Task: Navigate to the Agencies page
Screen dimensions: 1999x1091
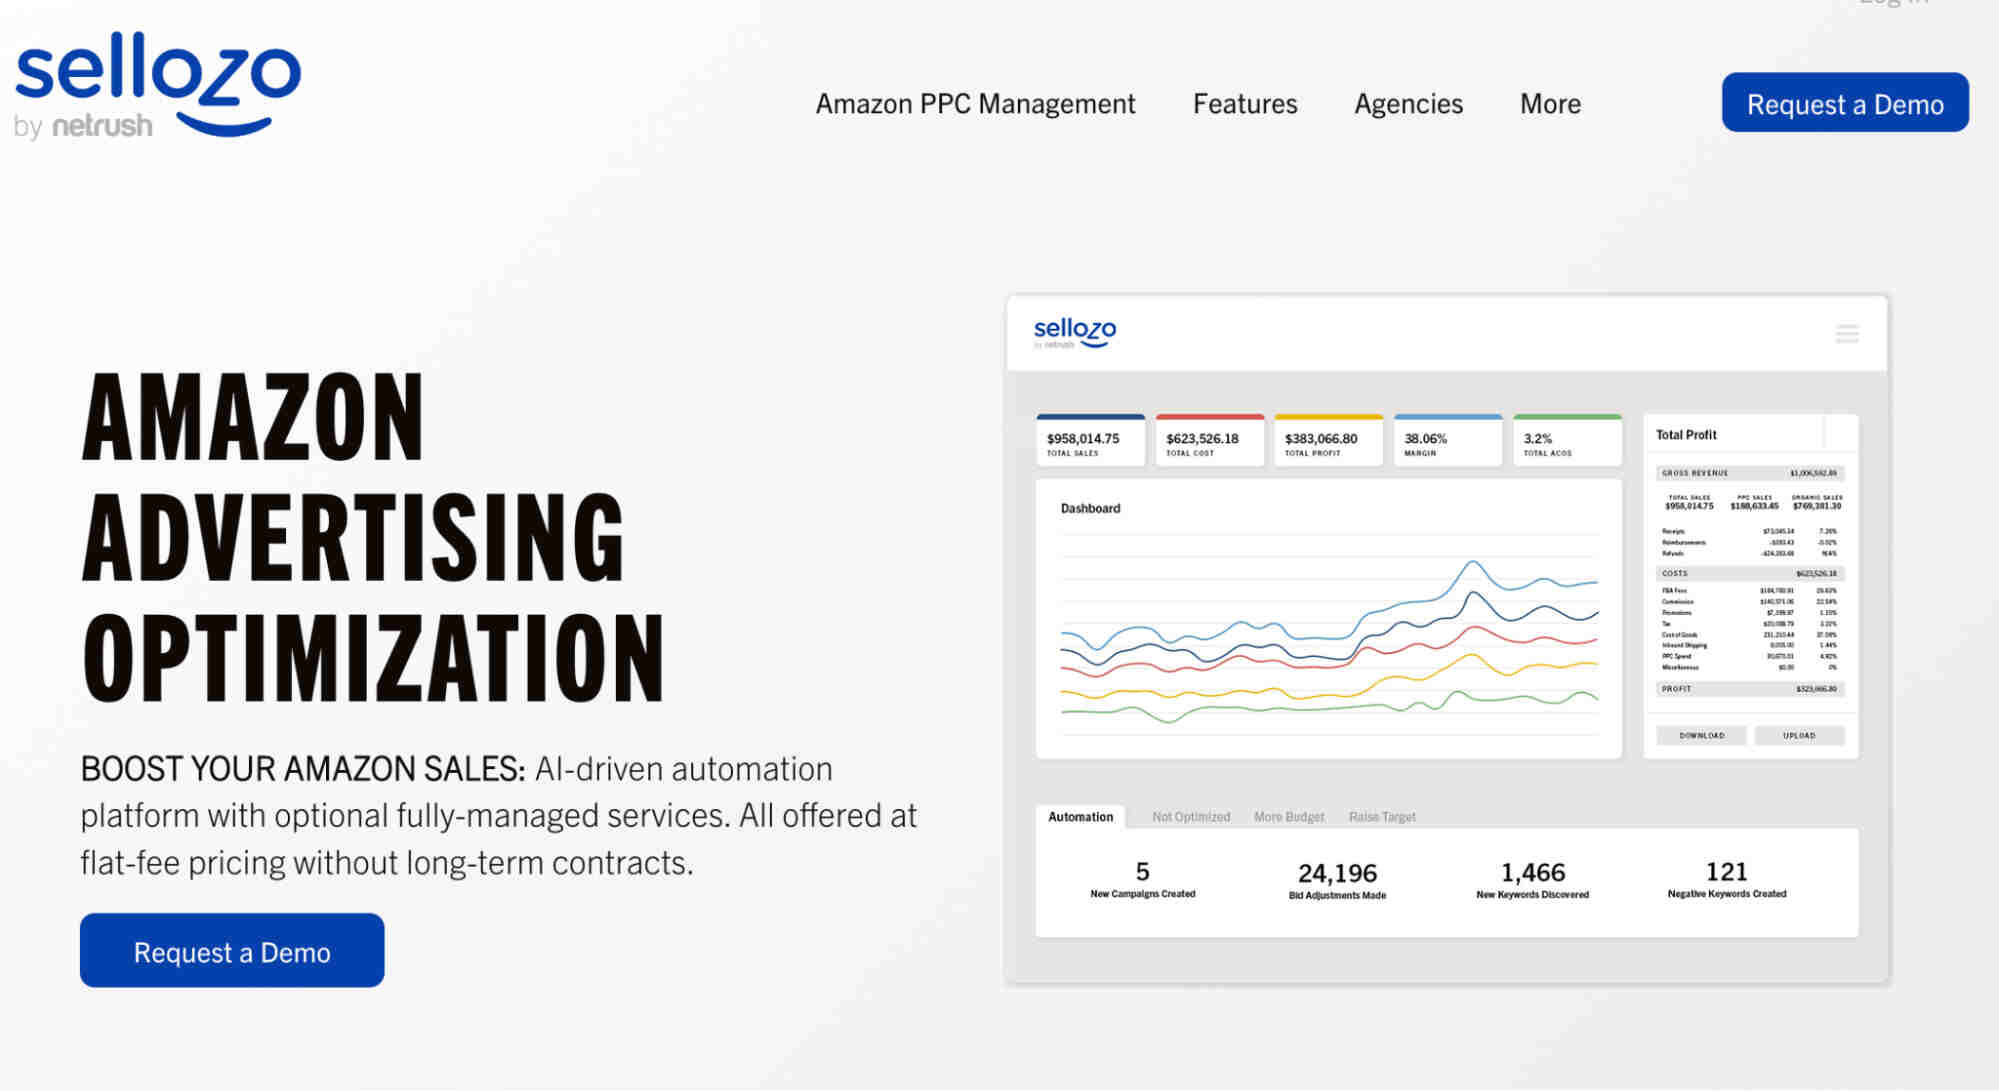Action: pyautogui.click(x=1407, y=104)
